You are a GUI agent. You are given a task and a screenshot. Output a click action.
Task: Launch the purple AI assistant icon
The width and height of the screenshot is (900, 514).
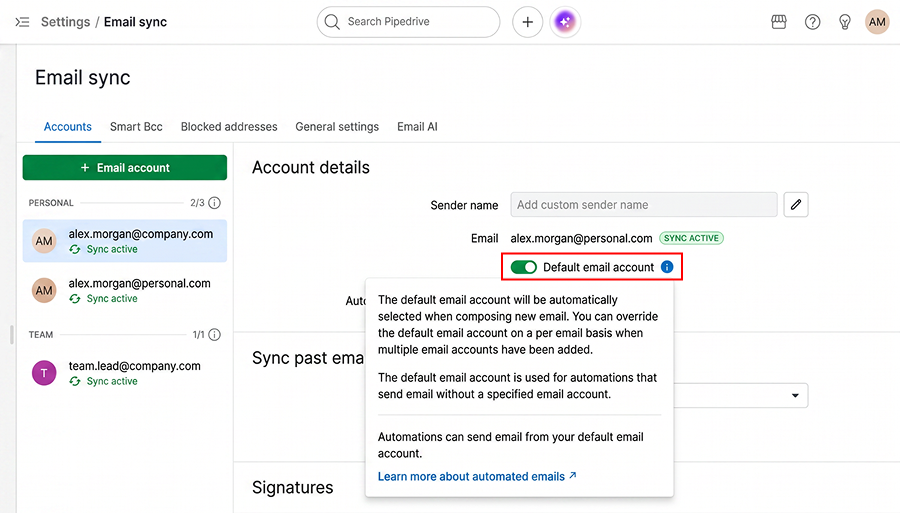565,22
